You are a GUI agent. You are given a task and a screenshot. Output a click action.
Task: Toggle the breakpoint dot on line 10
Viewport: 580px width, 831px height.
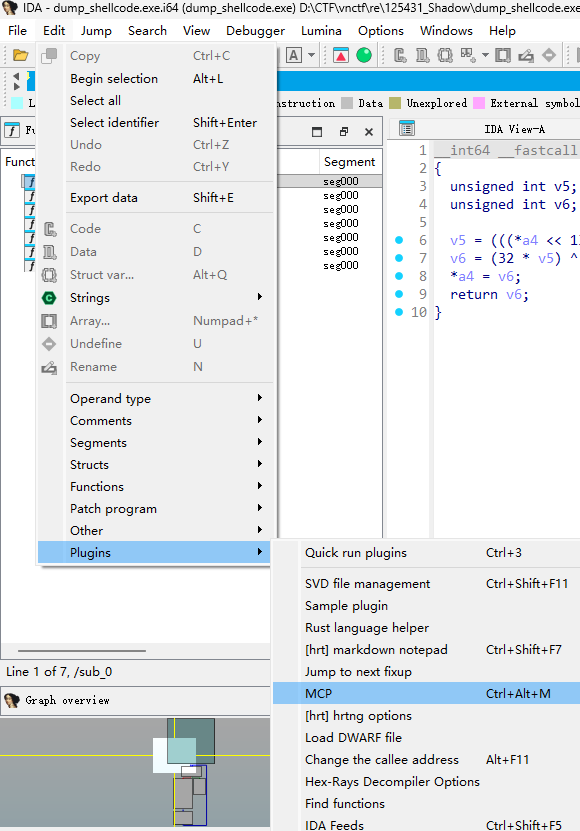tap(399, 312)
